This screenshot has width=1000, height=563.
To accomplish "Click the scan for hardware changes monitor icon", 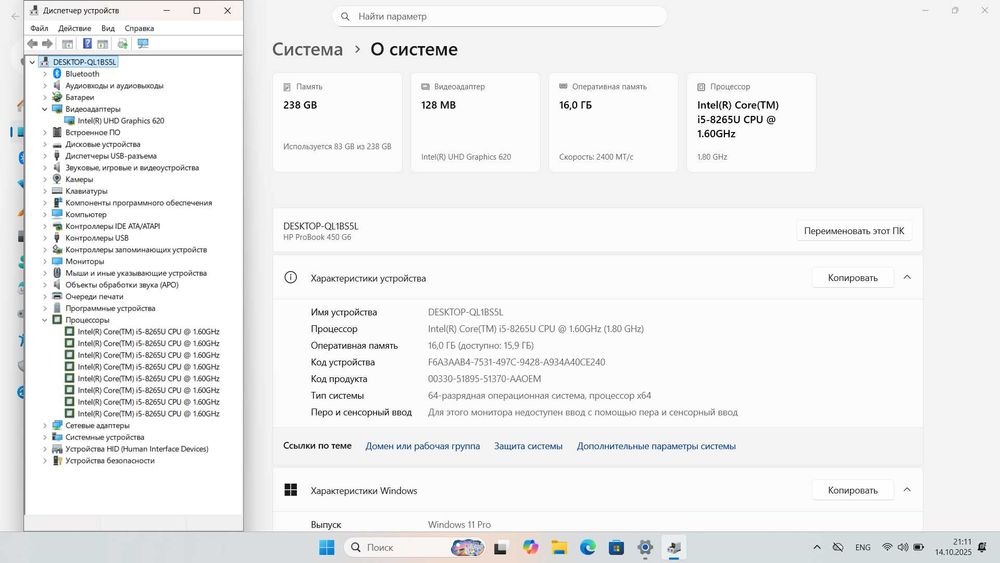I will tap(143, 43).
